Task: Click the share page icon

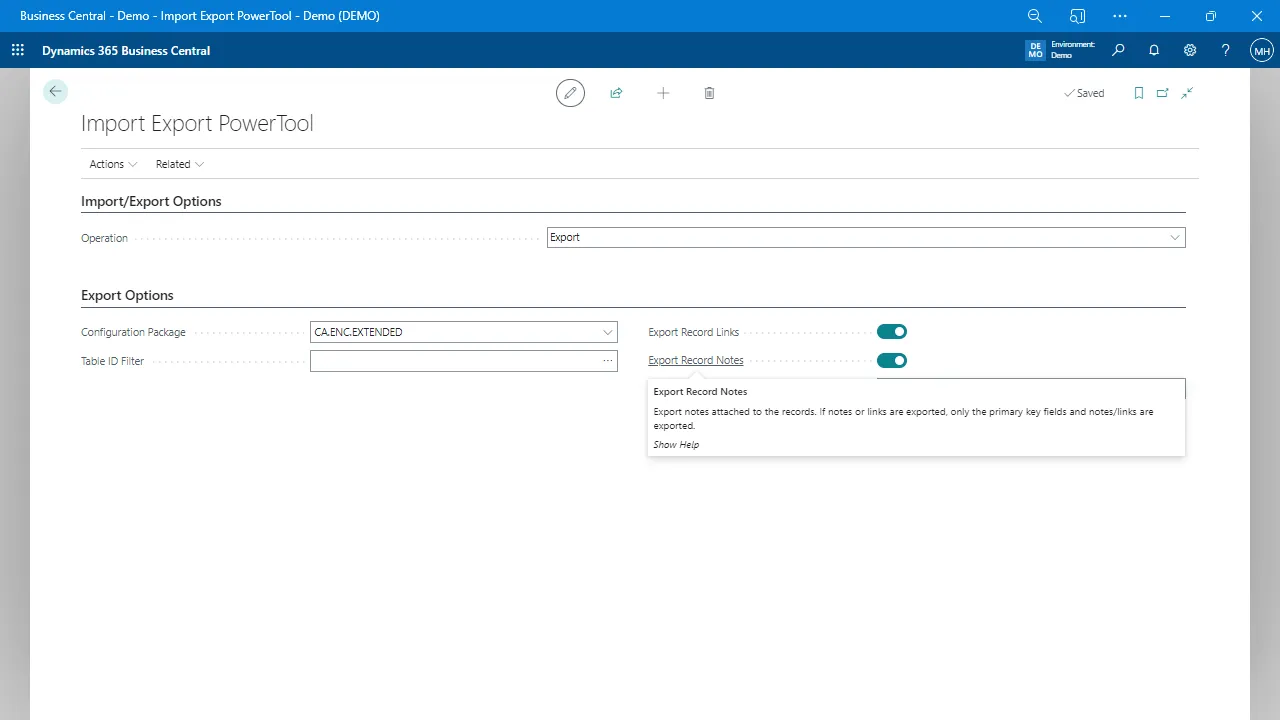Action: click(x=616, y=93)
